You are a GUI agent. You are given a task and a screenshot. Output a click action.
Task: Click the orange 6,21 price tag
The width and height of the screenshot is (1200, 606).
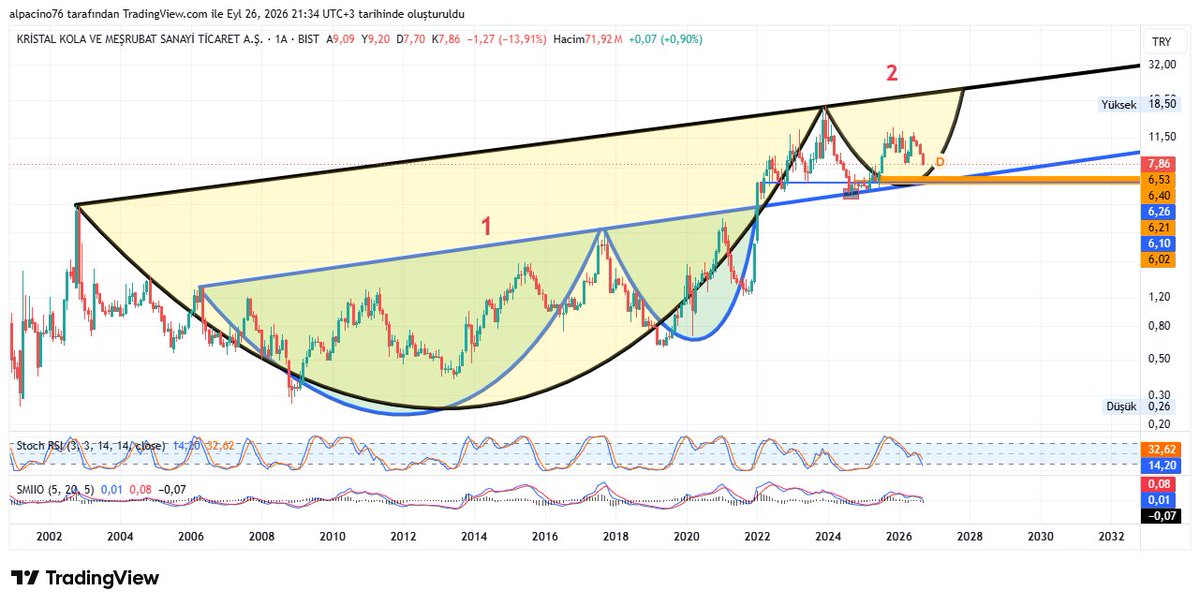(x=1160, y=228)
